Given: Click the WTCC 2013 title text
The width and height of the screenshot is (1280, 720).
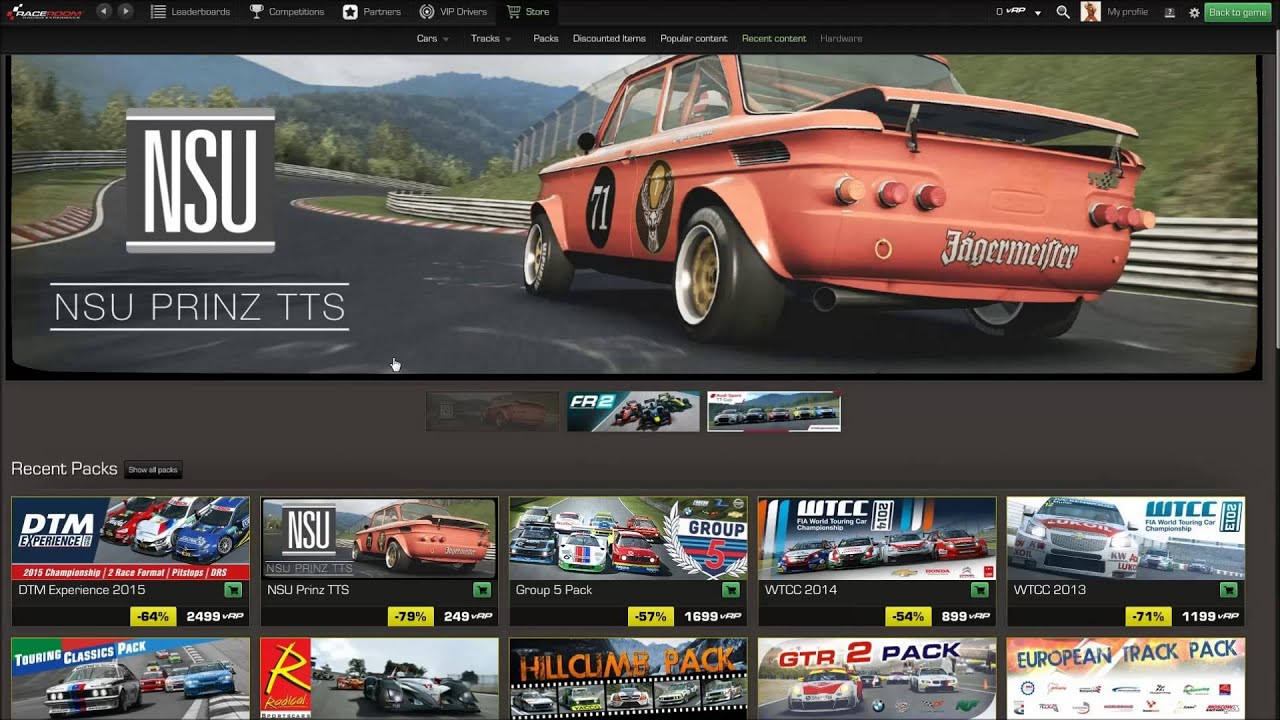Looking at the screenshot, I should click(x=1050, y=590).
